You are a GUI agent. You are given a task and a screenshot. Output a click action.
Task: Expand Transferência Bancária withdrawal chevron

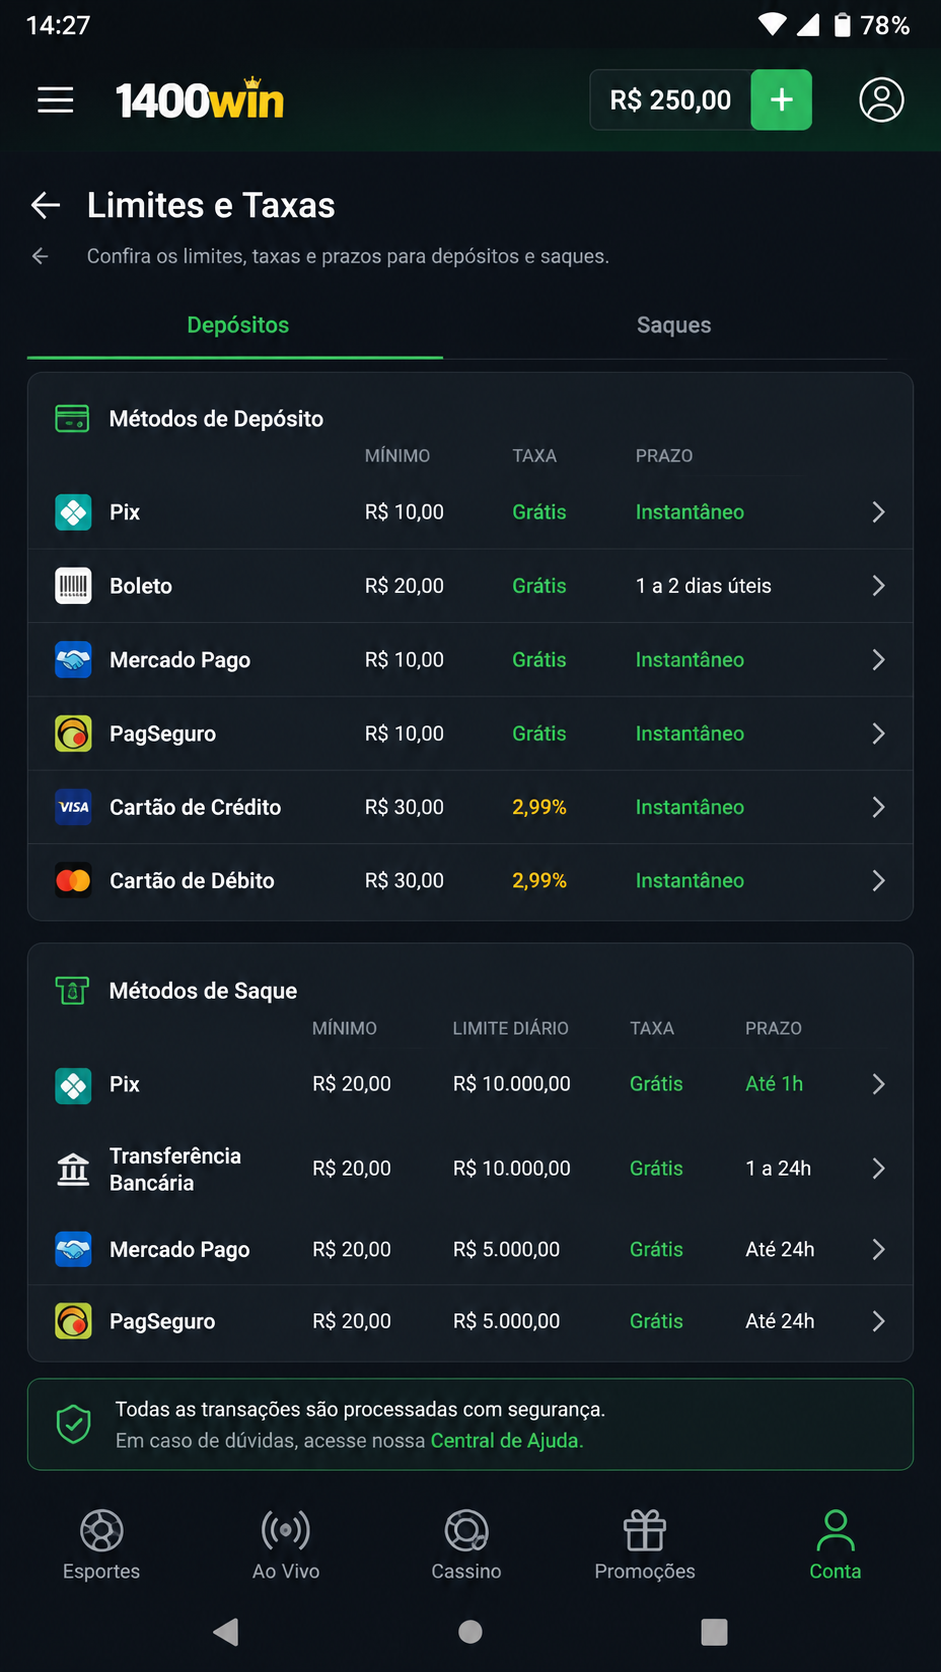878,1168
